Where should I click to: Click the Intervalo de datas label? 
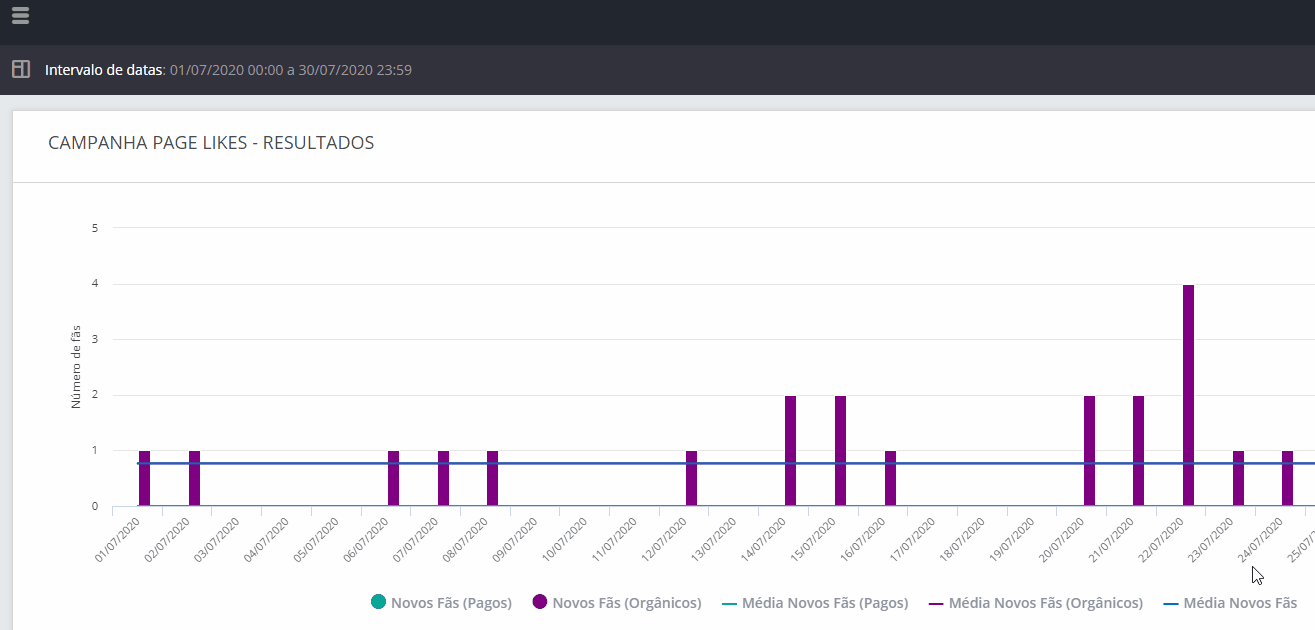[104, 70]
